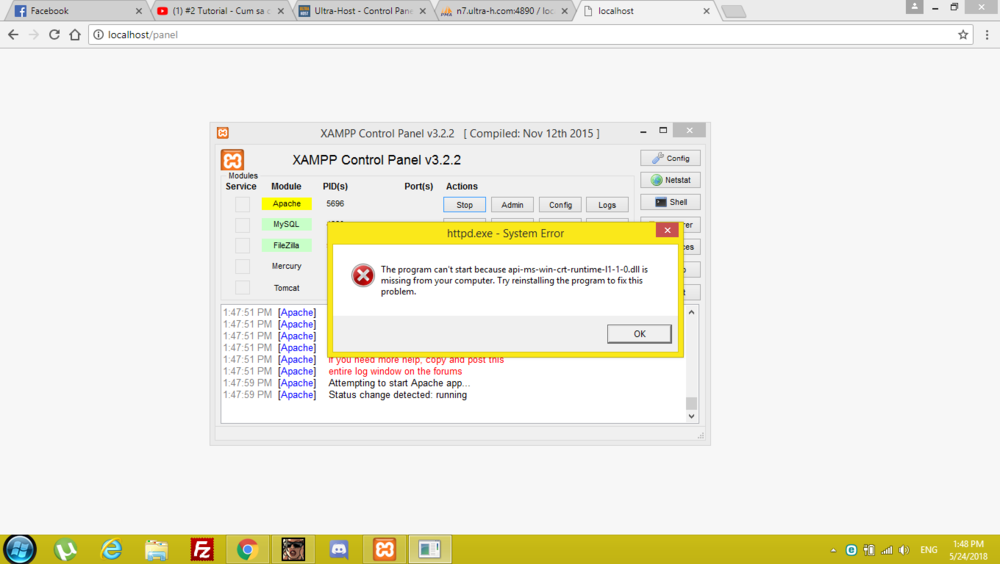Screen dimensions: 1000x564
Task: Close the Facebook tab
Action: [x=138, y=11]
